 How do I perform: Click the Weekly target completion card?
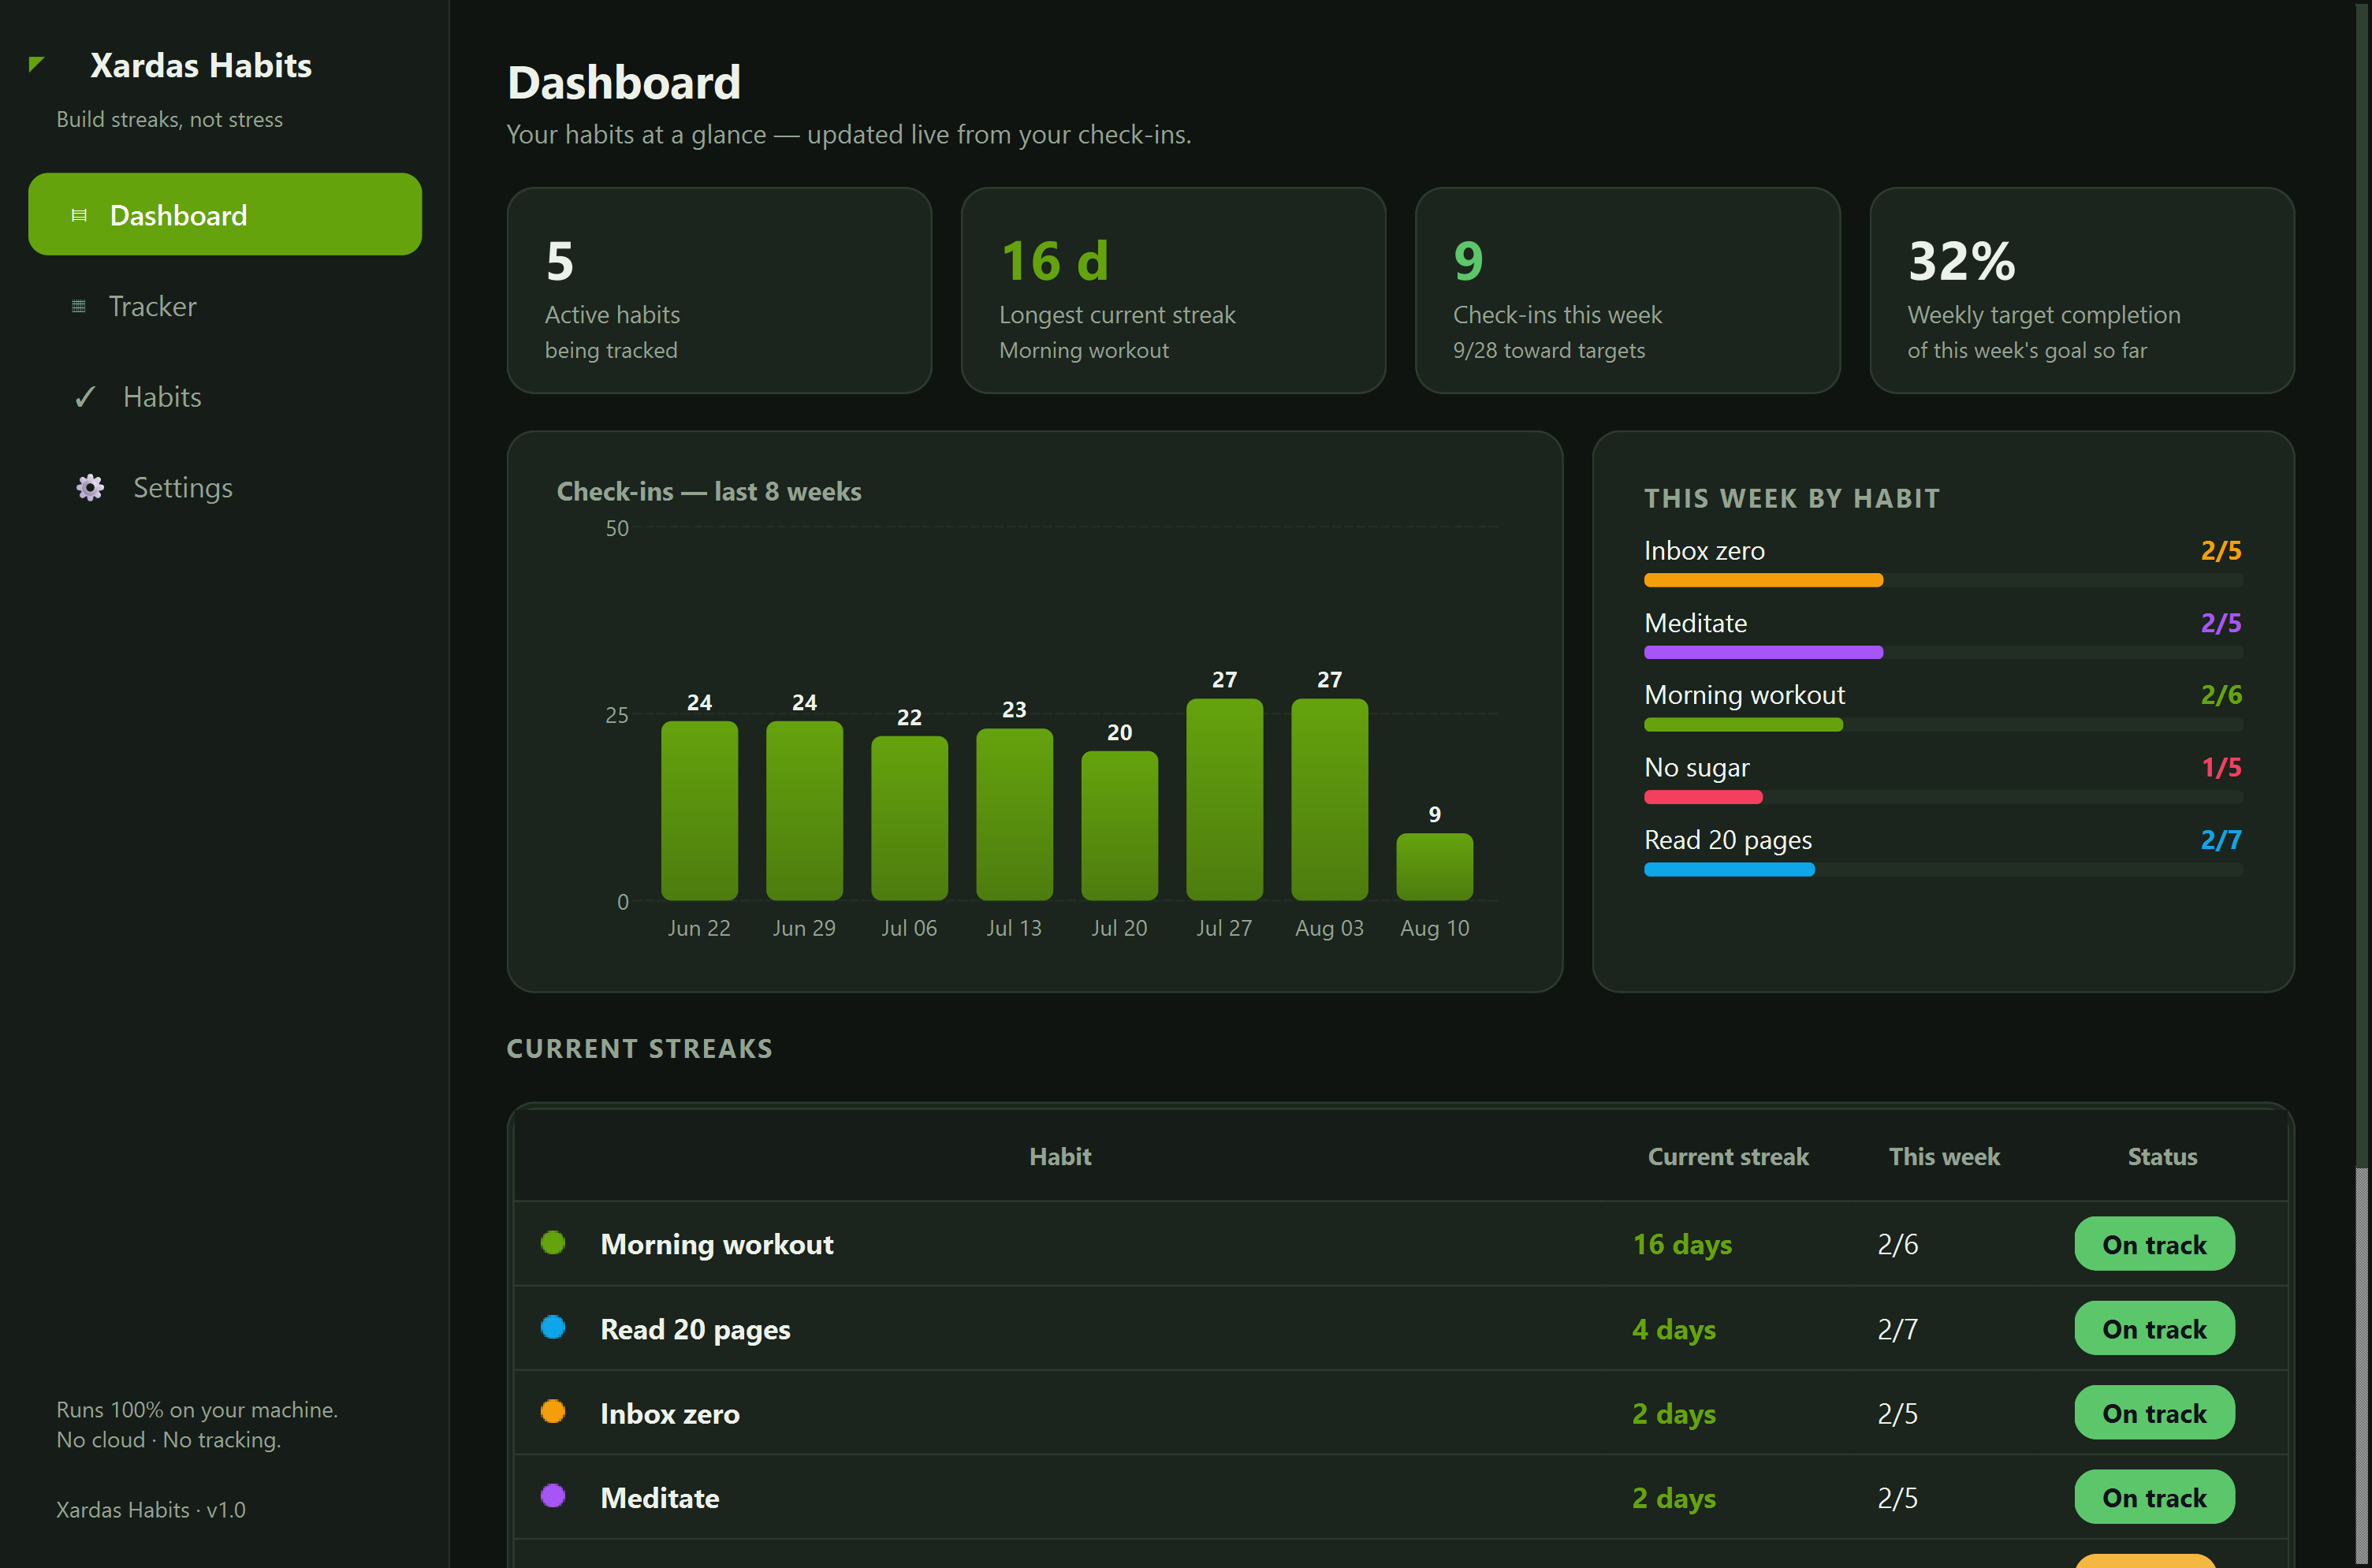(2082, 290)
